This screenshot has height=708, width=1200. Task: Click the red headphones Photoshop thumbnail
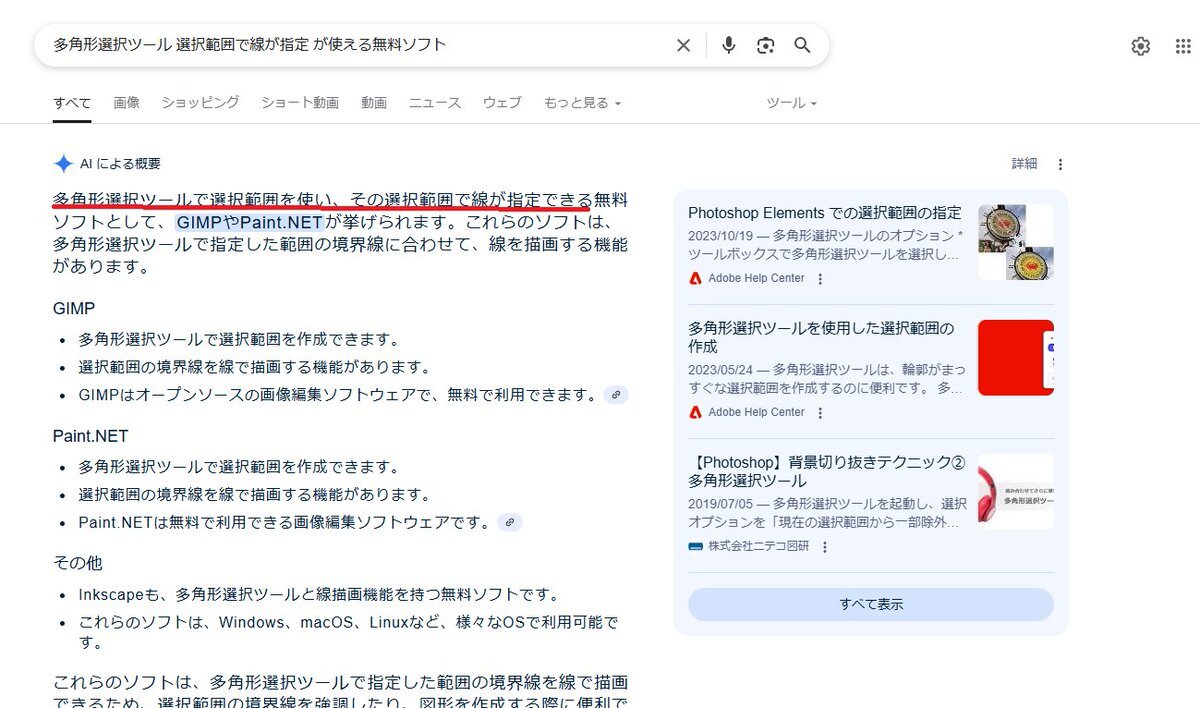tap(1015, 491)
